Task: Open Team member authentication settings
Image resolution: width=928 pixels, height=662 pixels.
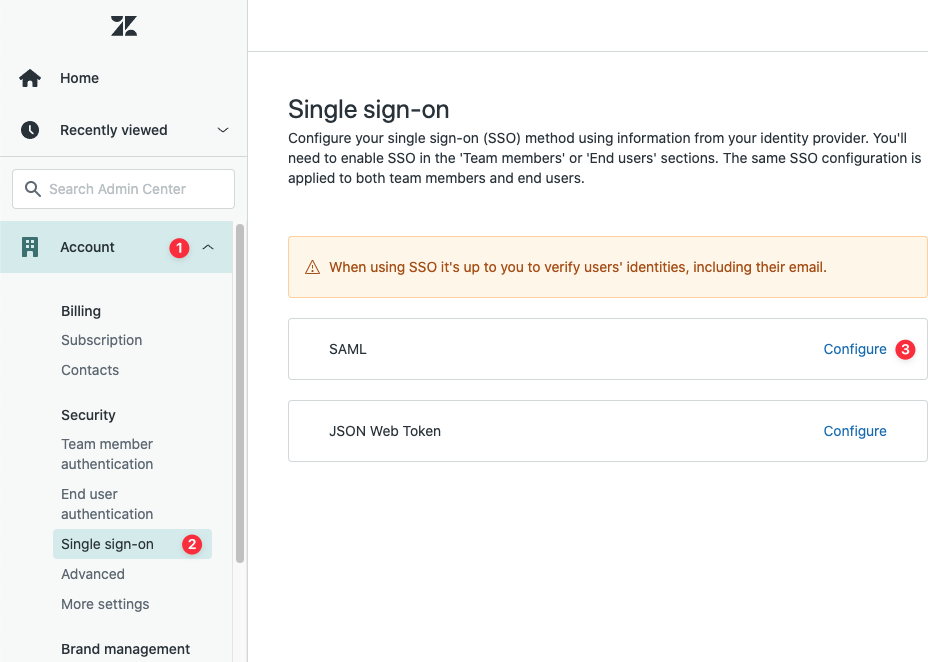Action: pyautogui.click(x=107, y=453)
